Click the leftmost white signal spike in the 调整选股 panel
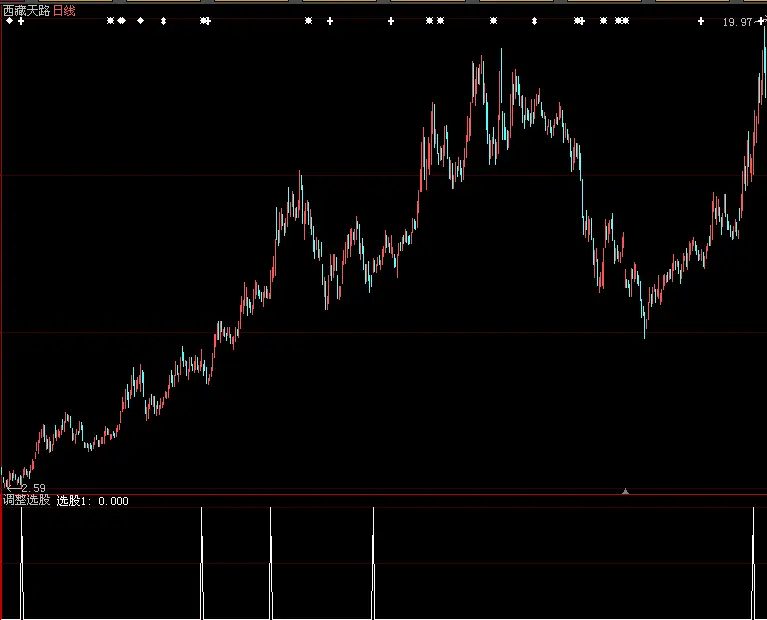Viewport: 767px width, 620px height. coord(22,563)
